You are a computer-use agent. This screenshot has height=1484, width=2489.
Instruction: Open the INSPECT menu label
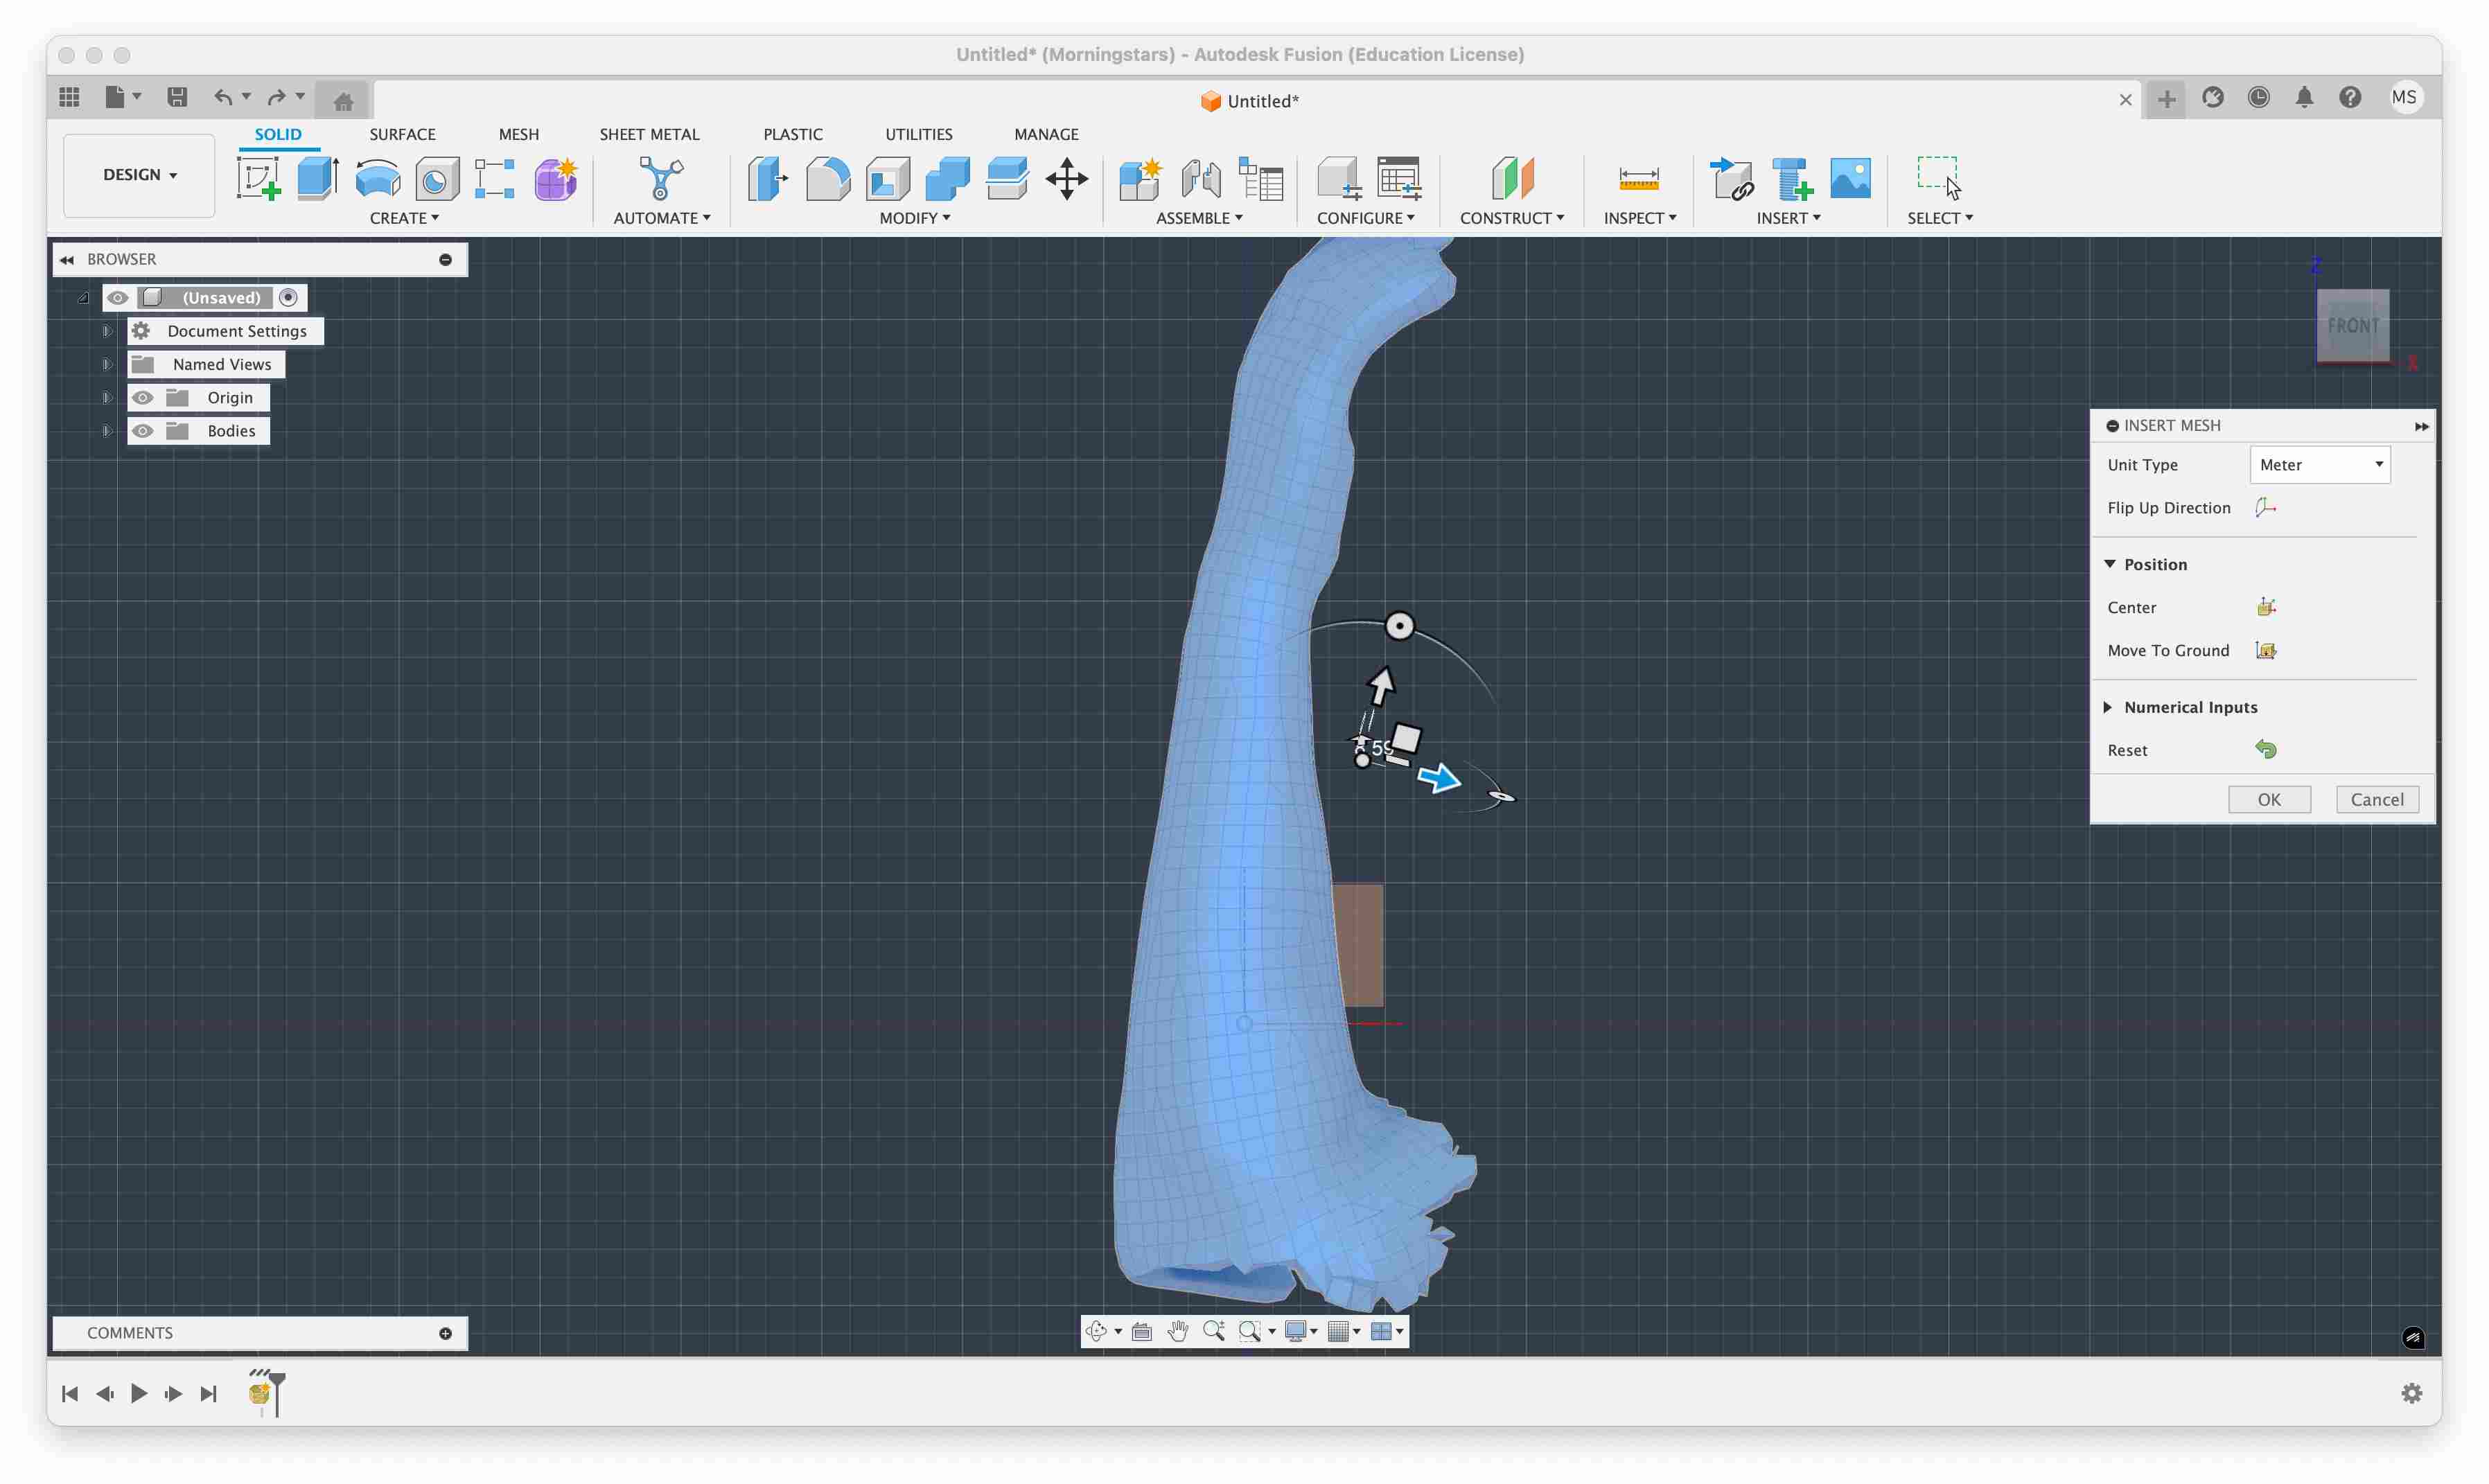point(1640,218)
